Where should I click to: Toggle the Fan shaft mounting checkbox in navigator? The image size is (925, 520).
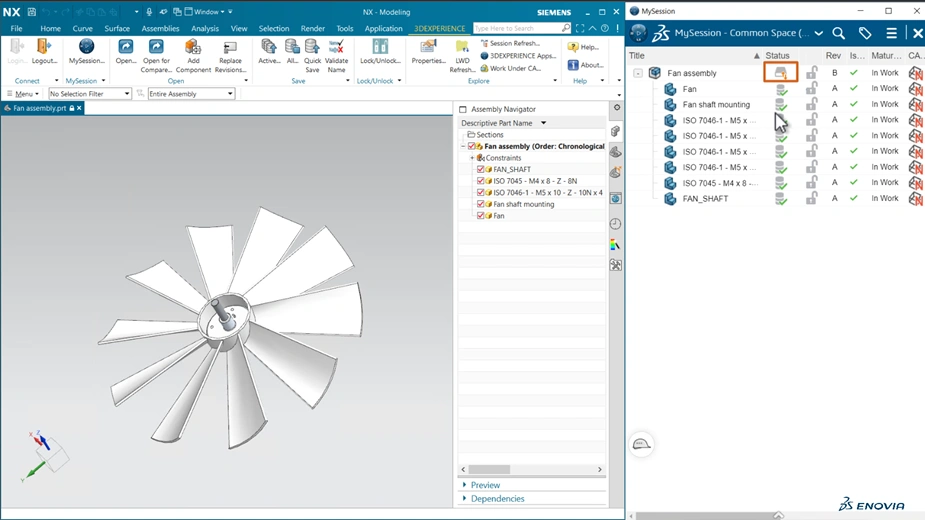point(481,204)
